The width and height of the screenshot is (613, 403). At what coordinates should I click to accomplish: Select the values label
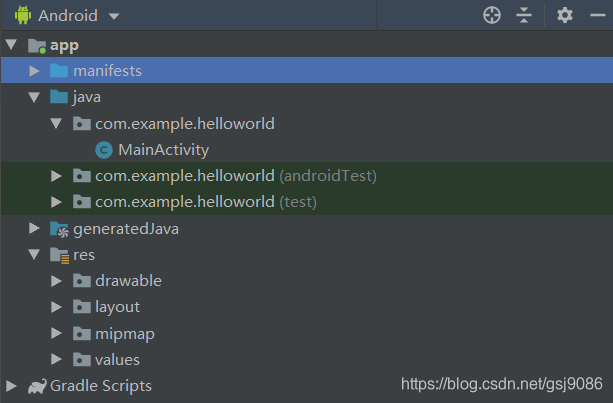click(x=117, y=360)
